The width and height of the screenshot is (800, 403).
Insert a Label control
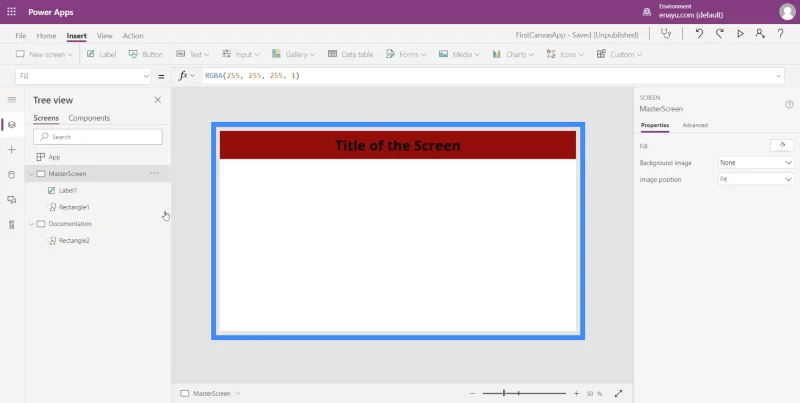[101, 54]
